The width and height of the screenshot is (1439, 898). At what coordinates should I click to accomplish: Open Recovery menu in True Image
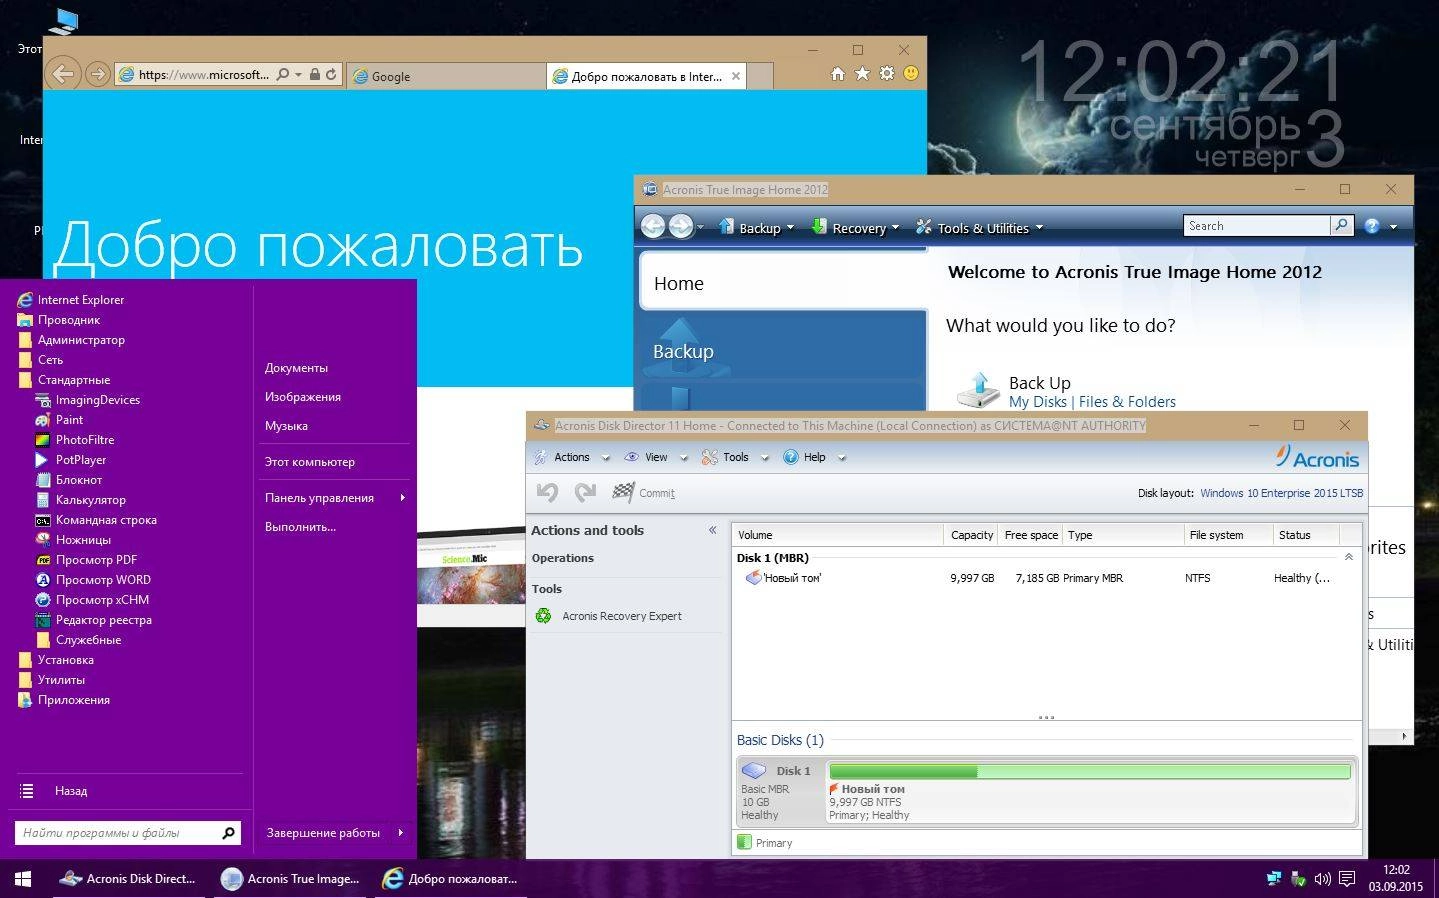coord(855,228)
